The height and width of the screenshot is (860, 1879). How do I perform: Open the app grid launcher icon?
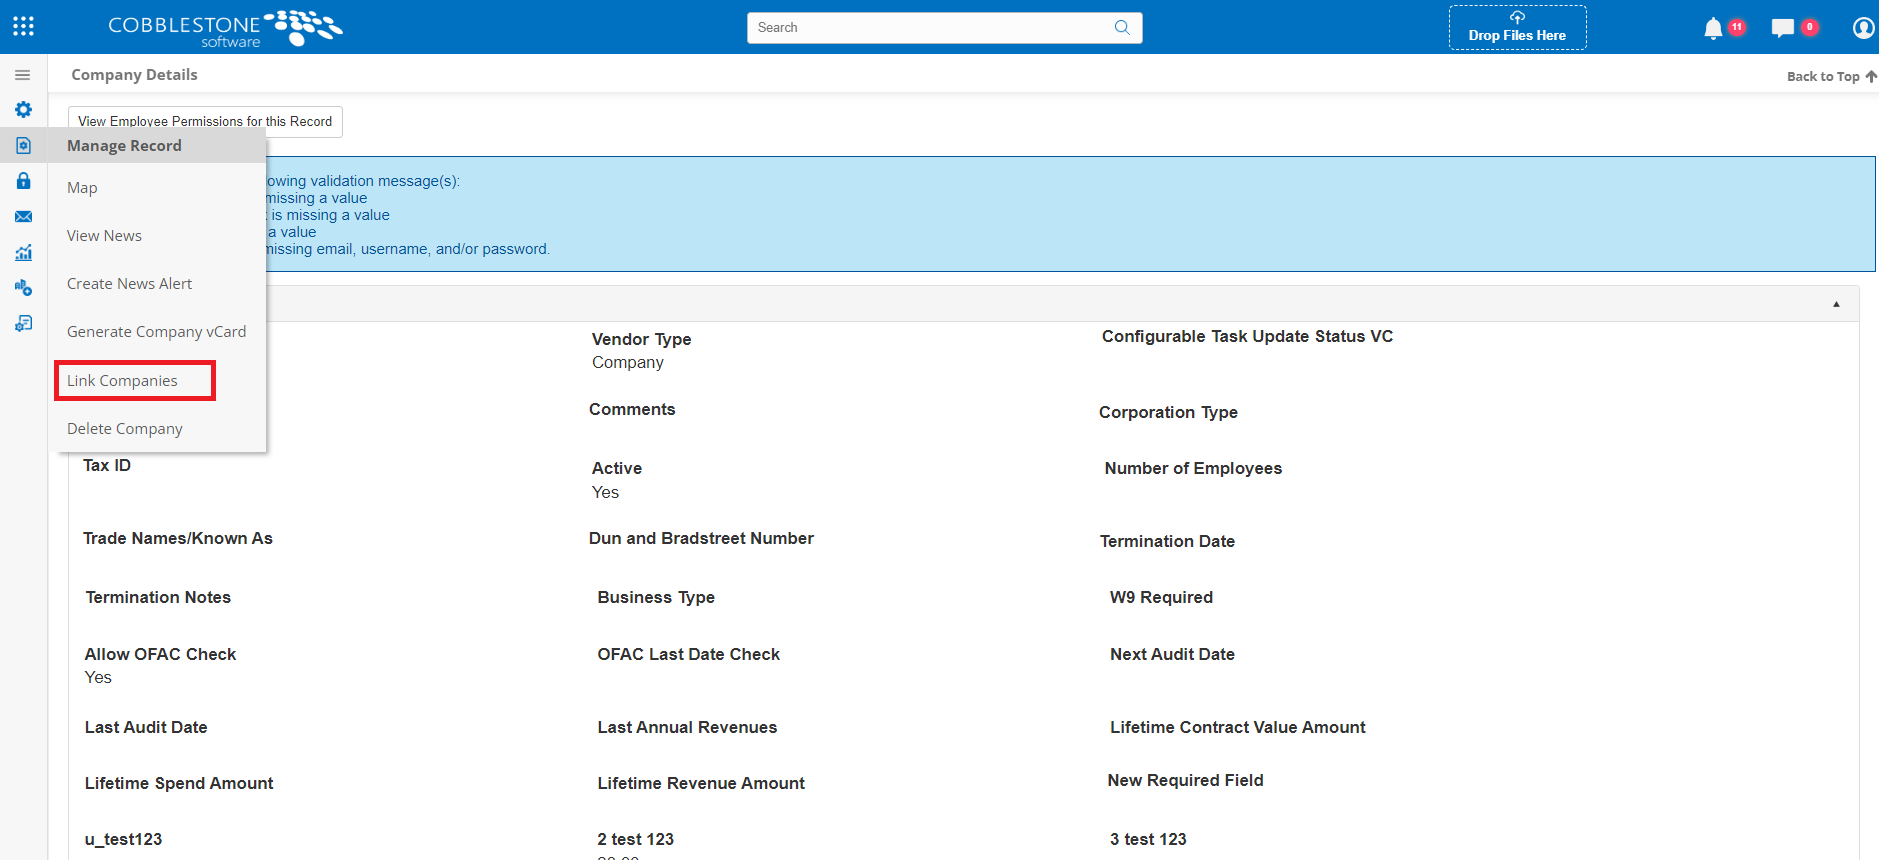[24, 27]
